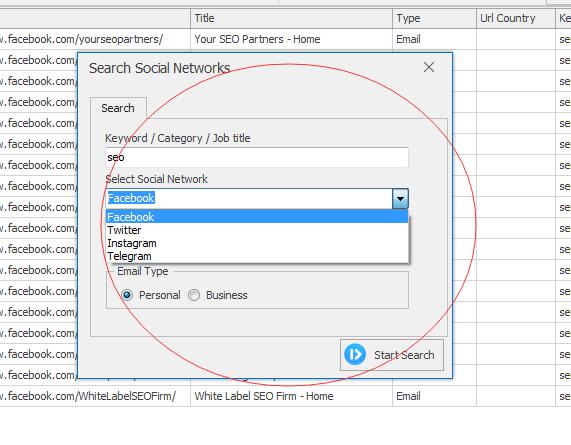The width and height of the screenshot is (571, 445).
Task: Select the Personal email type radio
Action: pyautogui.click(x=127, y=295)
